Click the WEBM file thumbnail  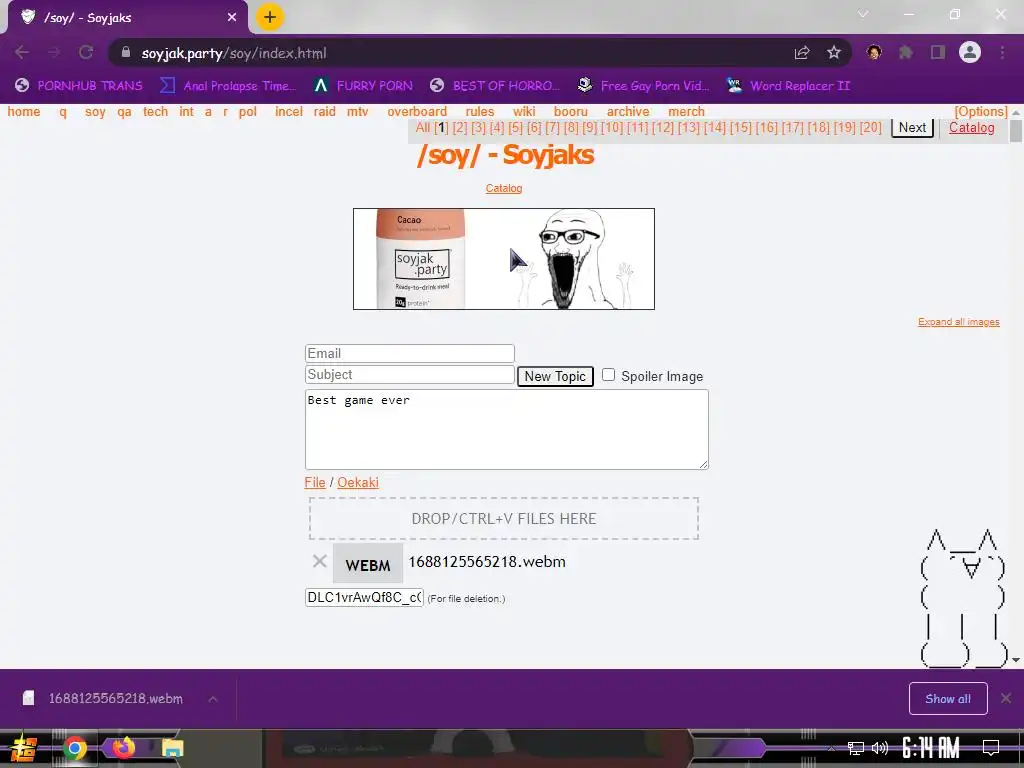(368, 563)
